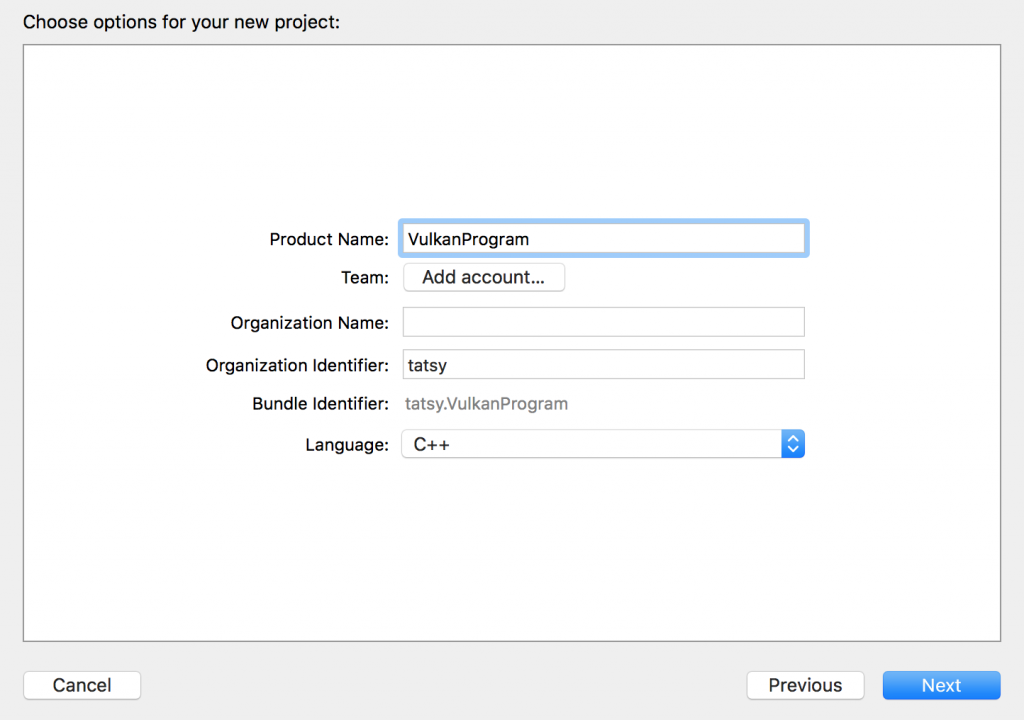Screen dimensions: 1024x720
Task: Go back using the Previous button
Action: click(x=805, y=685)
